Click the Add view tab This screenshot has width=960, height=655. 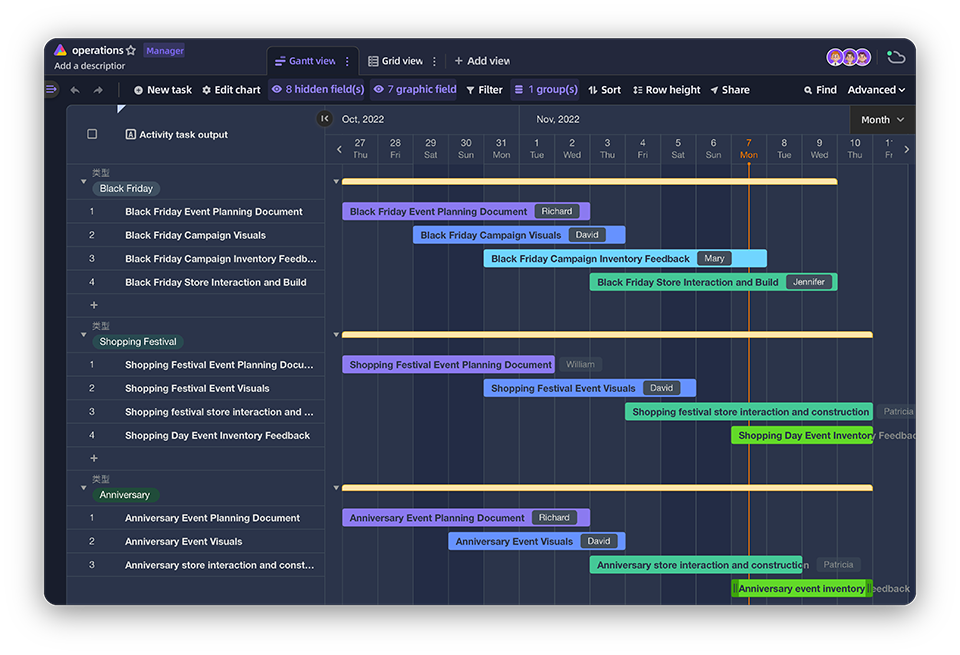coord(482,61)
